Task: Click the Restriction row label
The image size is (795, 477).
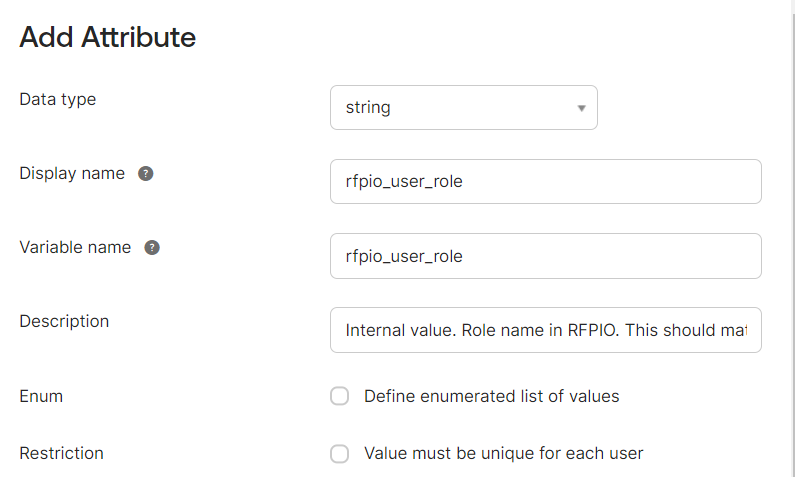Action: 61,453
